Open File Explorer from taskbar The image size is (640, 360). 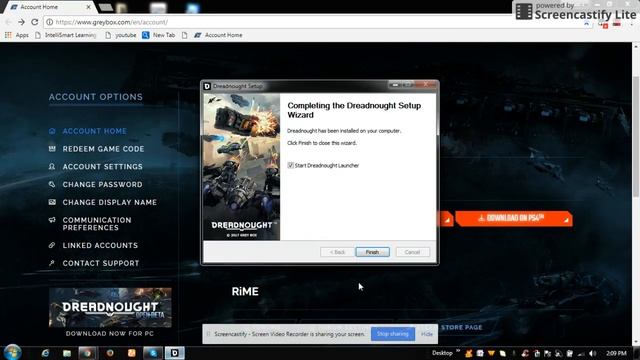[x=67, y=353]
